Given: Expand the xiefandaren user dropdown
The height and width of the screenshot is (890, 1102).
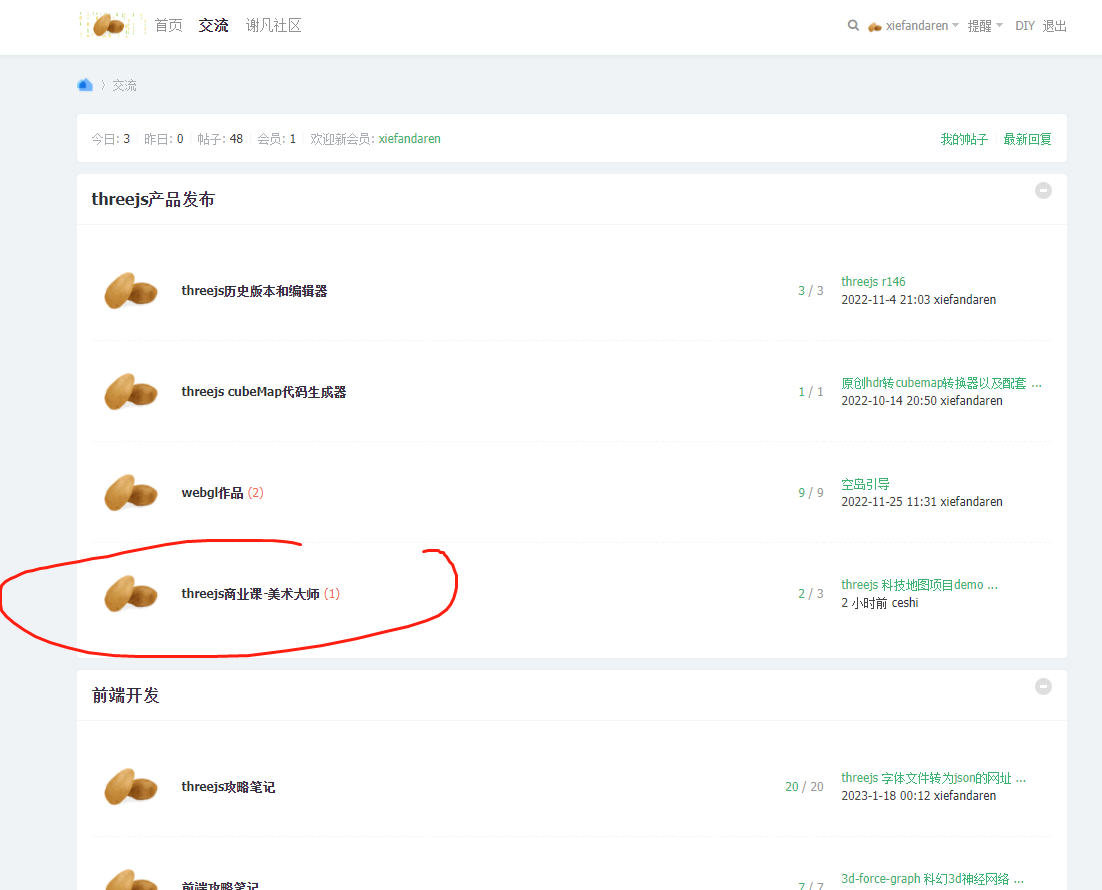Looking at the screenshot, I should [955, 25].
